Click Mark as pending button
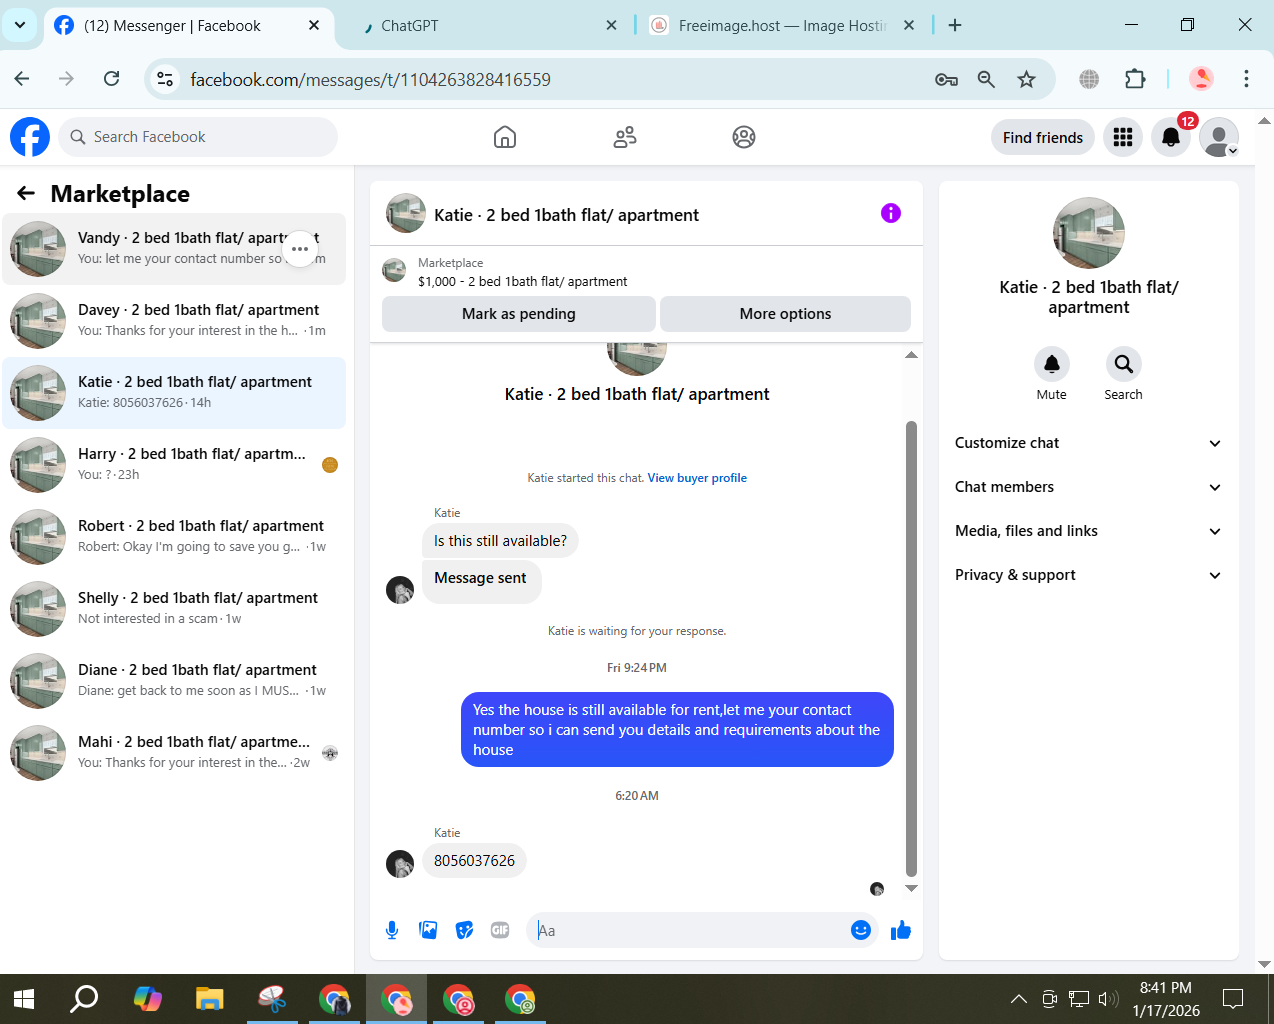Image resolution: width=1274 pixels, height=1024 pixels. (519, 314)
